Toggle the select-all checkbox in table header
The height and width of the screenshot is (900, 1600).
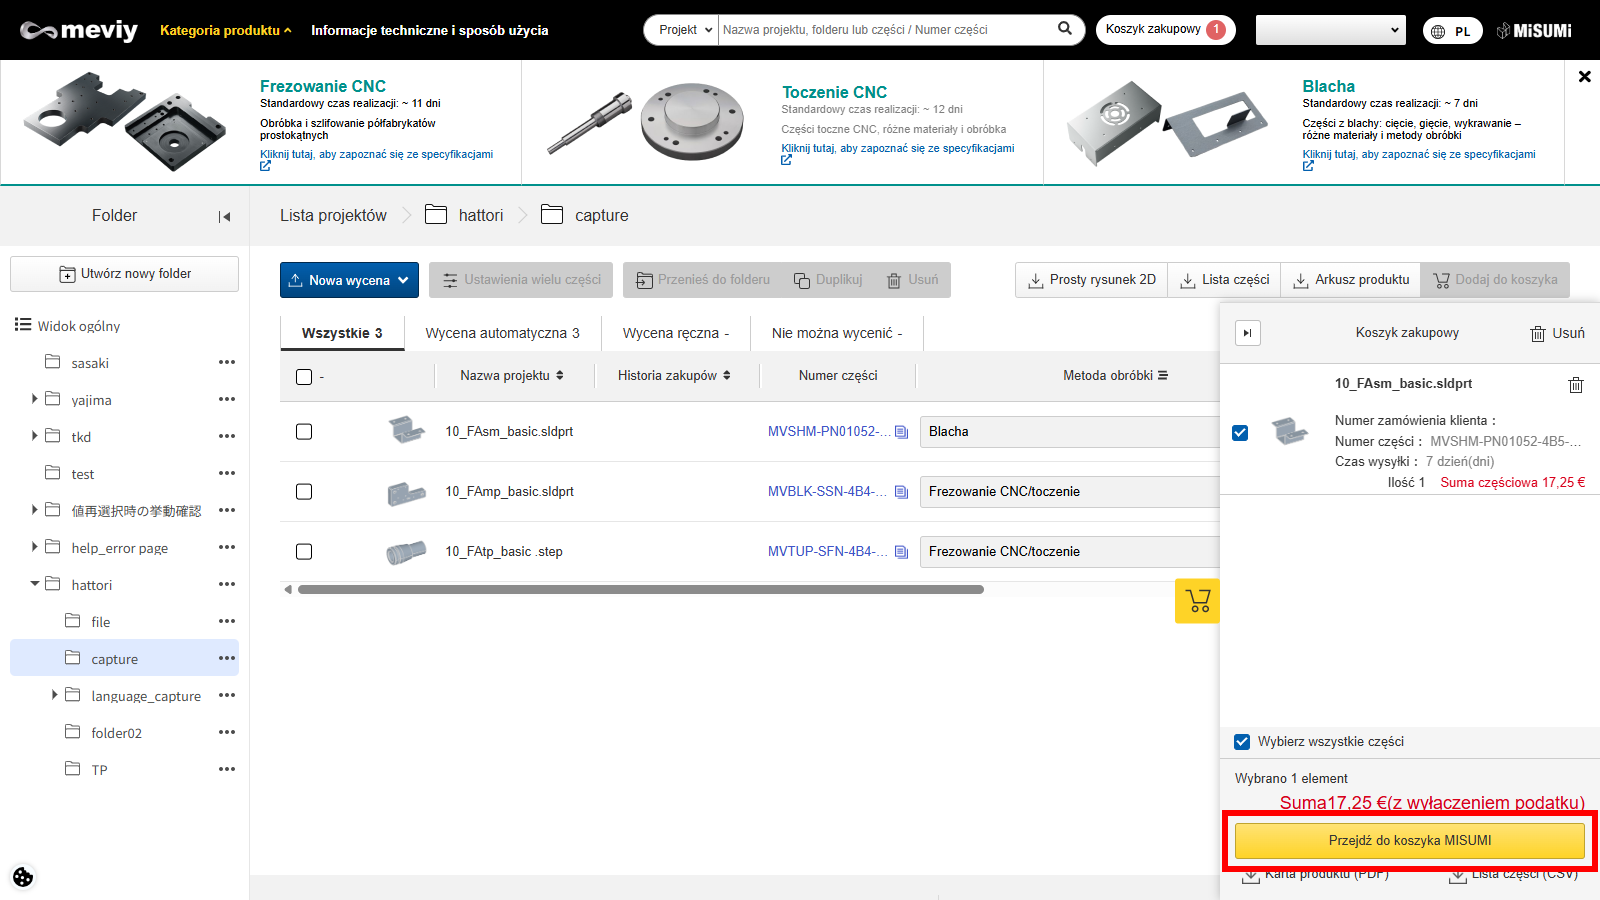point(304,377)
